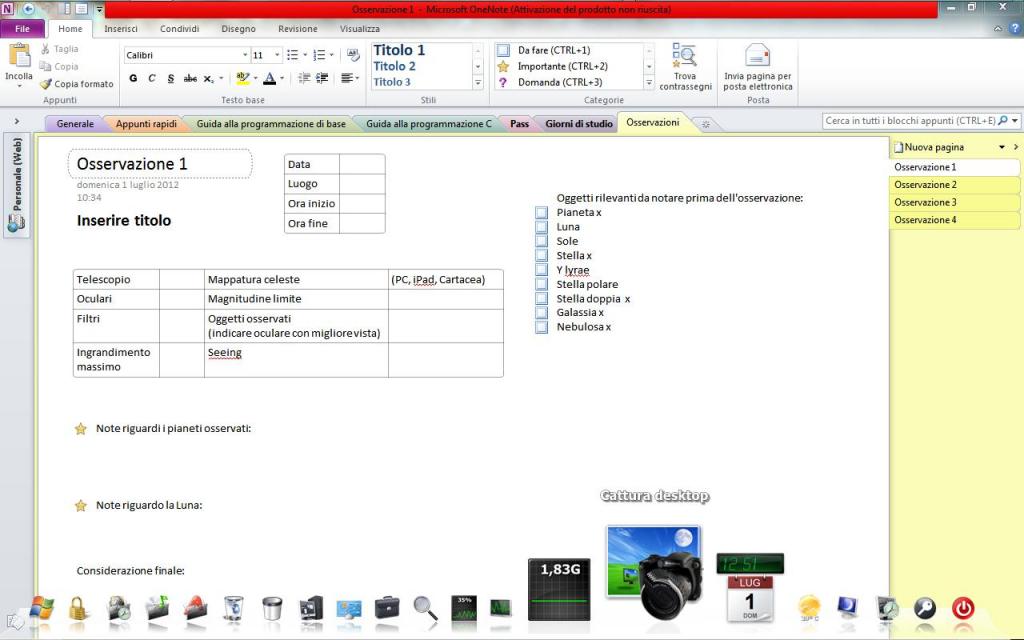Send page via Invia pagina per posta elettronica
The height and width of the screenshot is (640, 1024).
pos(758,67)
